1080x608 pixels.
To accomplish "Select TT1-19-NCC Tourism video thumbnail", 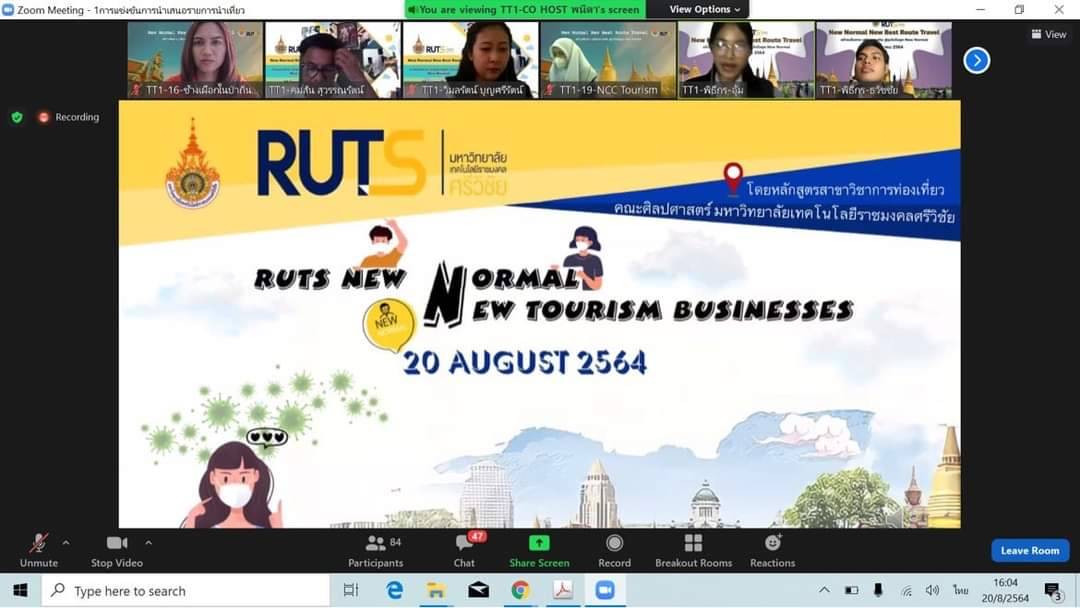I will click(608, 60).
